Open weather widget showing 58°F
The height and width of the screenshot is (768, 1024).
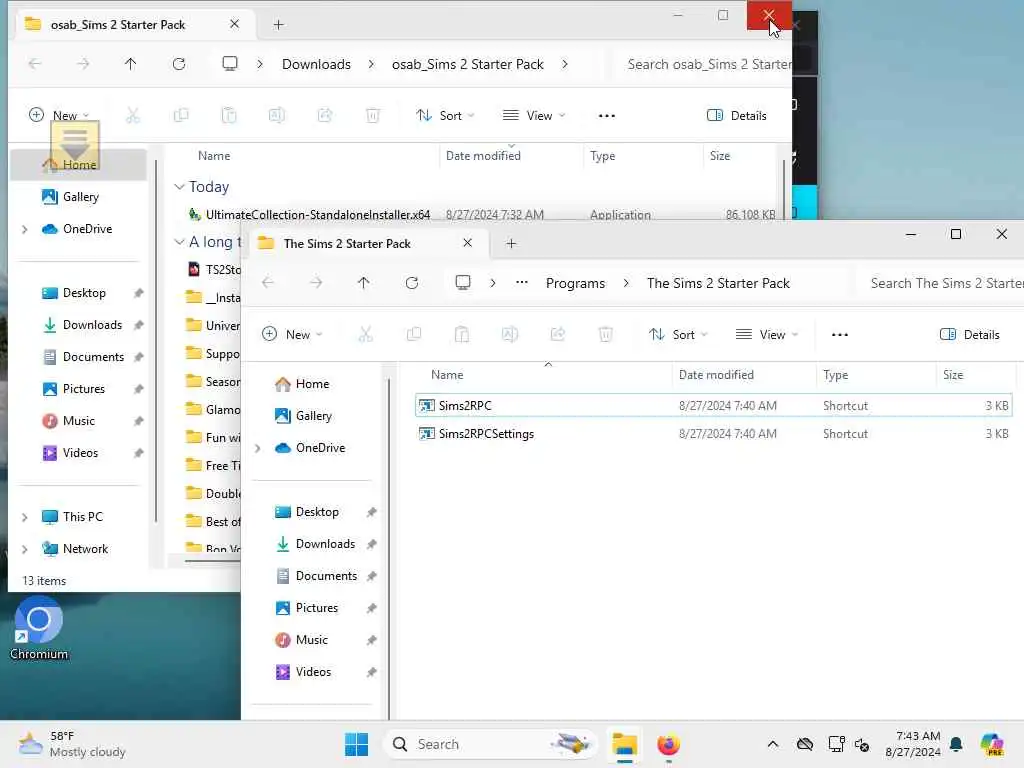coord(72,744)
